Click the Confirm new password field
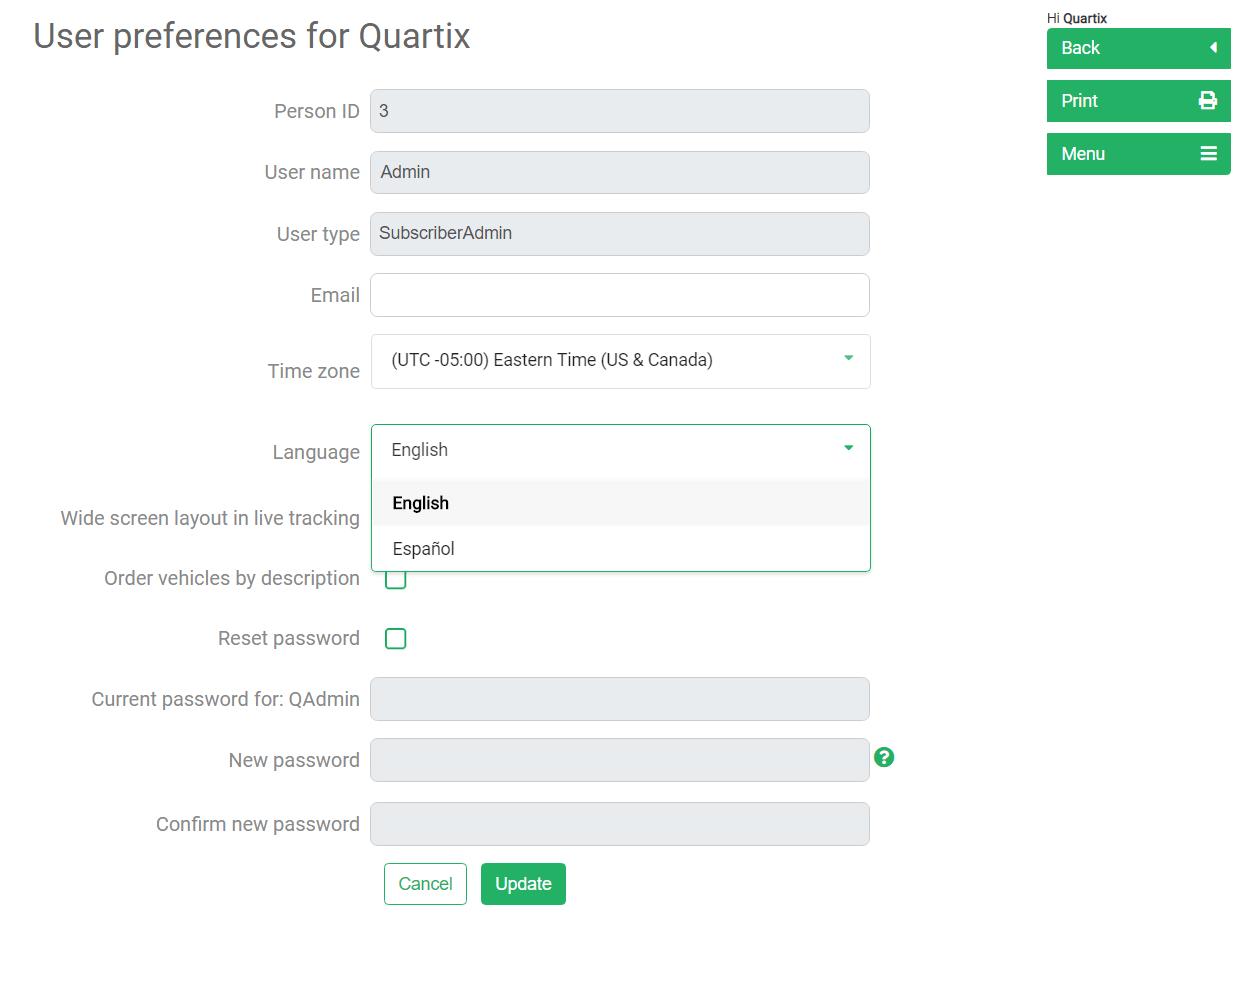The width and height of the screenshot is (1245, 989). [x=620, y=824]
